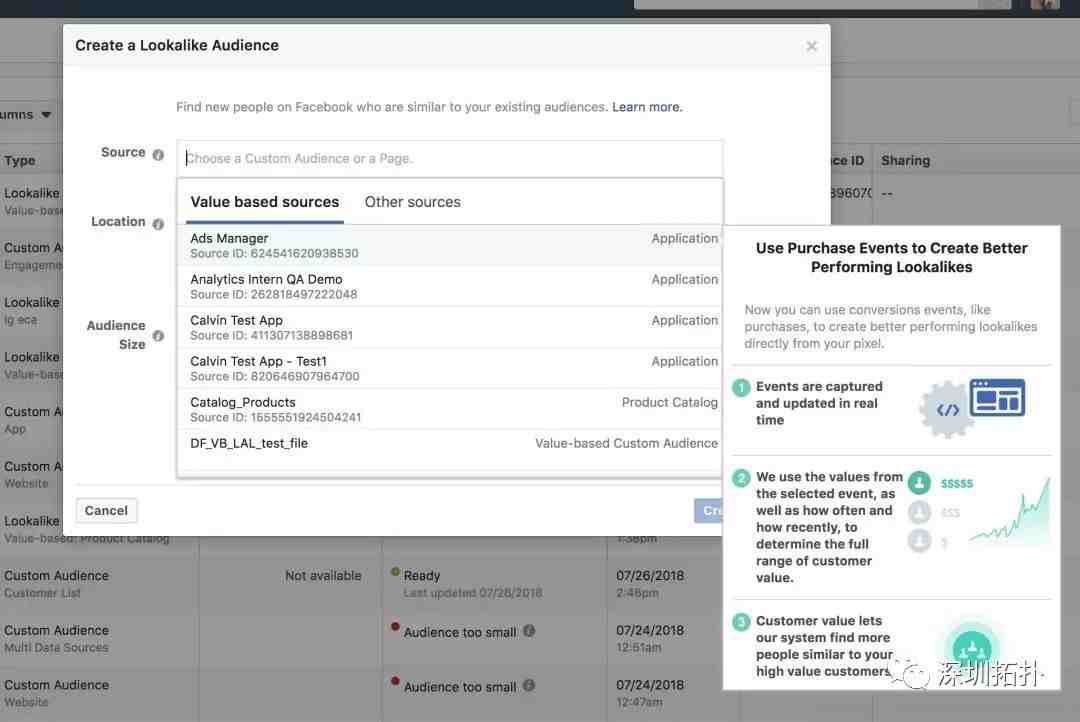Close the Create a Lookalike Audience dialog
Image resolution: width=1080 pixels, height=722 pixels.
pyautogui.click(x=811, y=46)
